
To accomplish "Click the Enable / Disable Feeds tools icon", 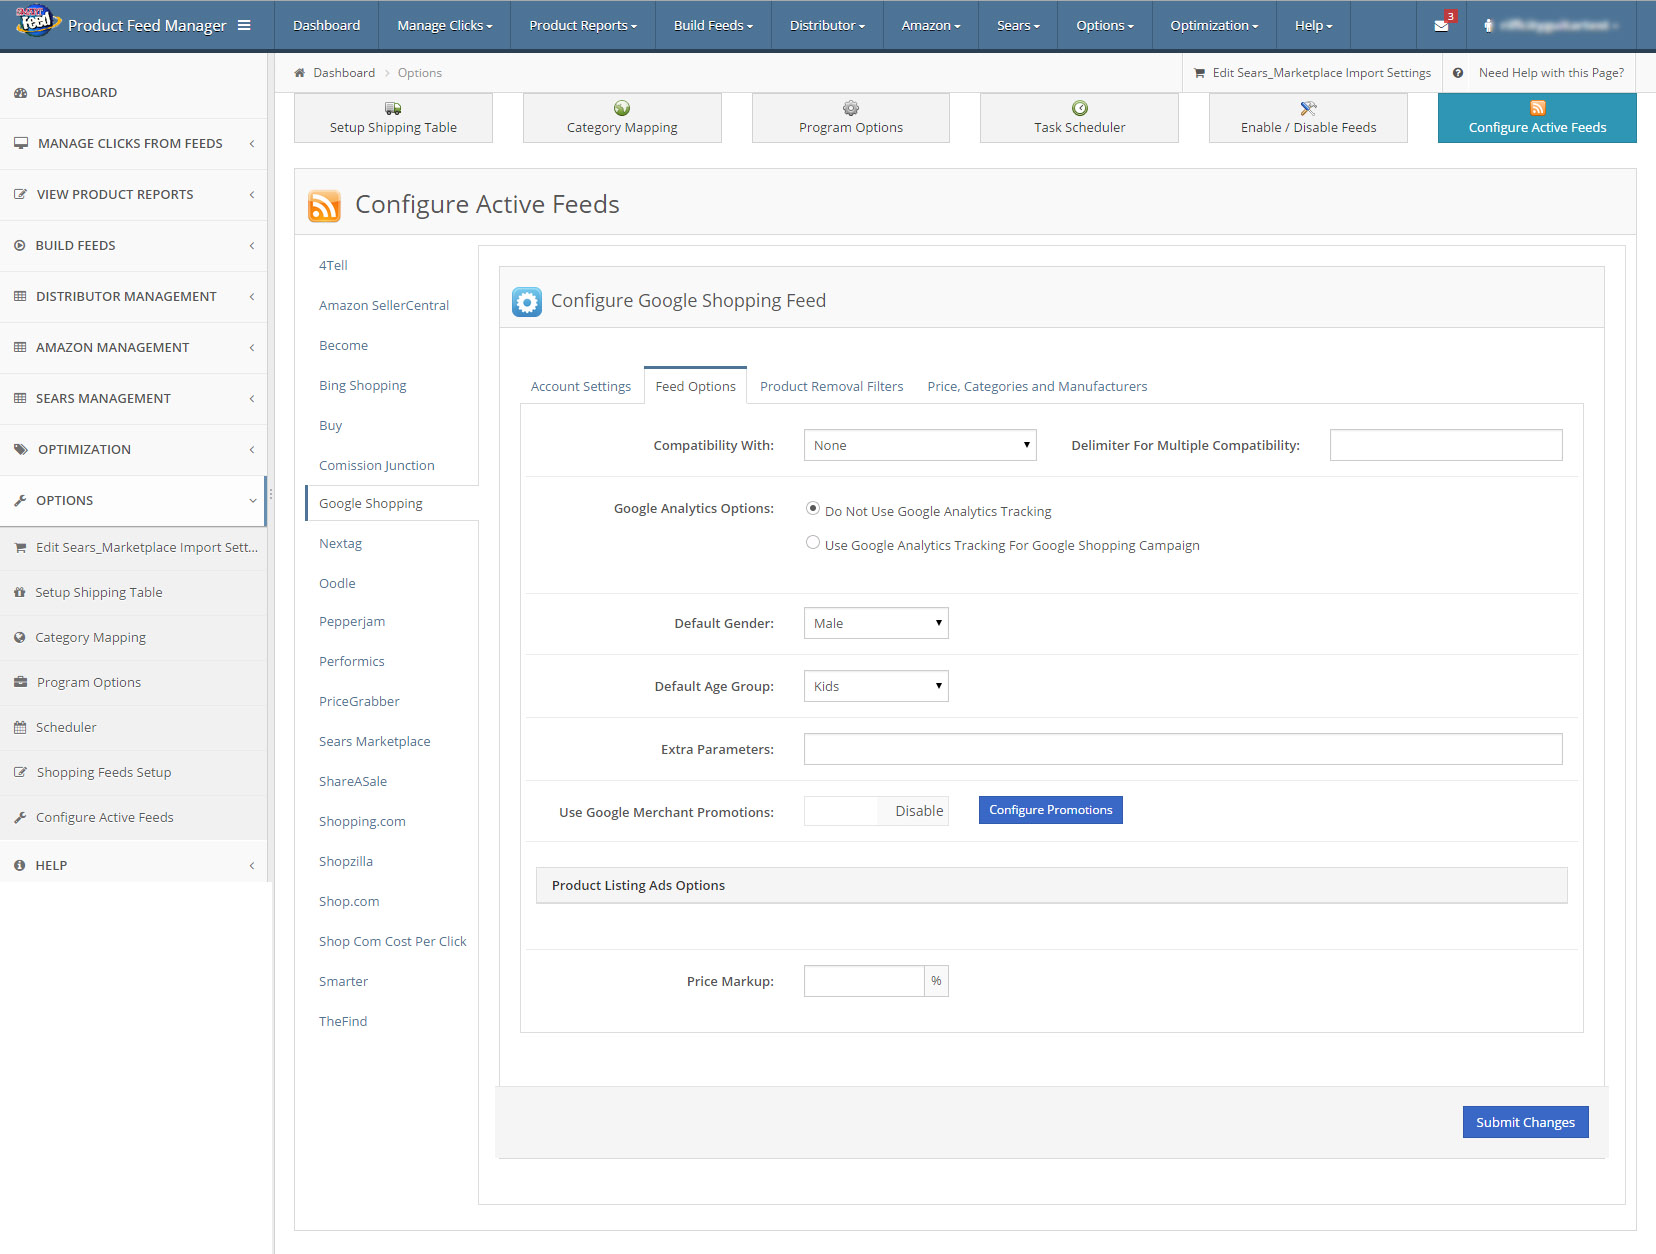I will coord(1308,108).
